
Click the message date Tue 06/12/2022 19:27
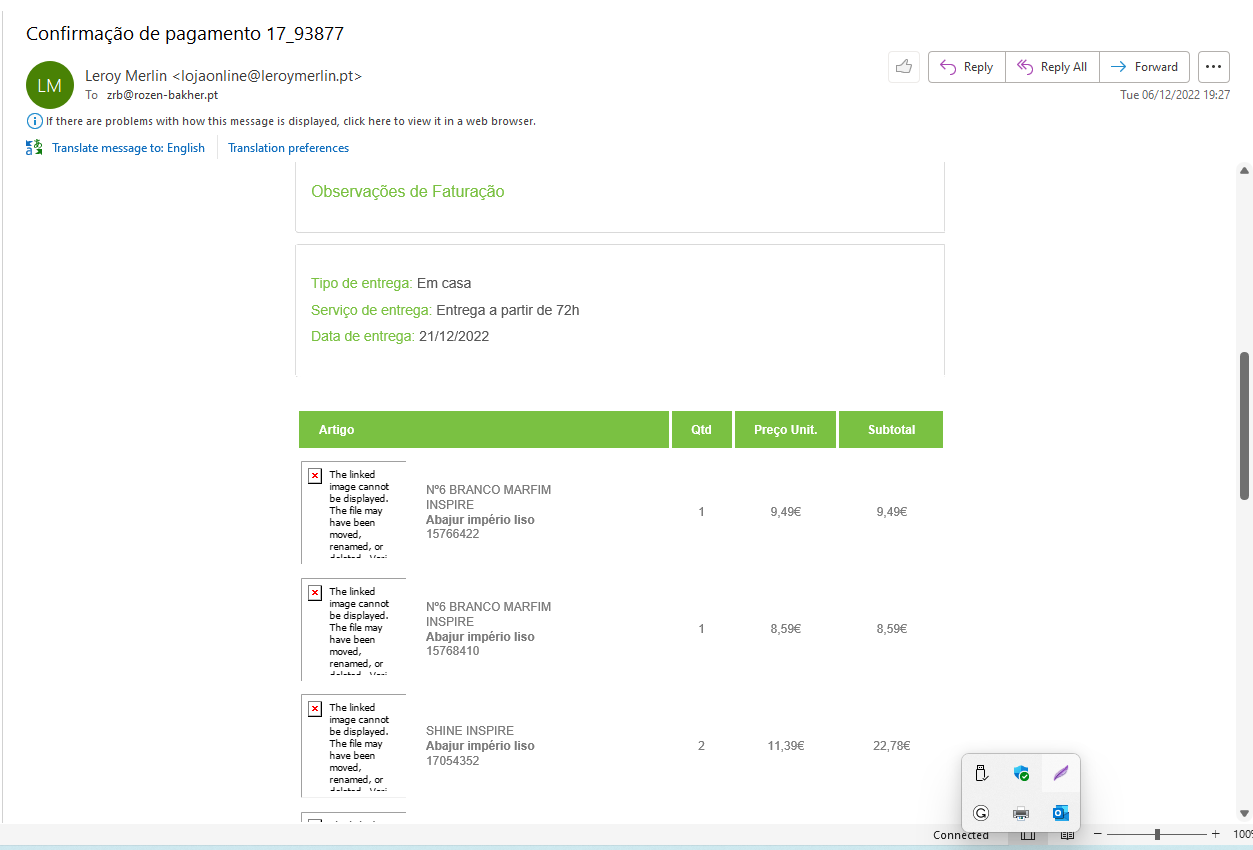1175,95
